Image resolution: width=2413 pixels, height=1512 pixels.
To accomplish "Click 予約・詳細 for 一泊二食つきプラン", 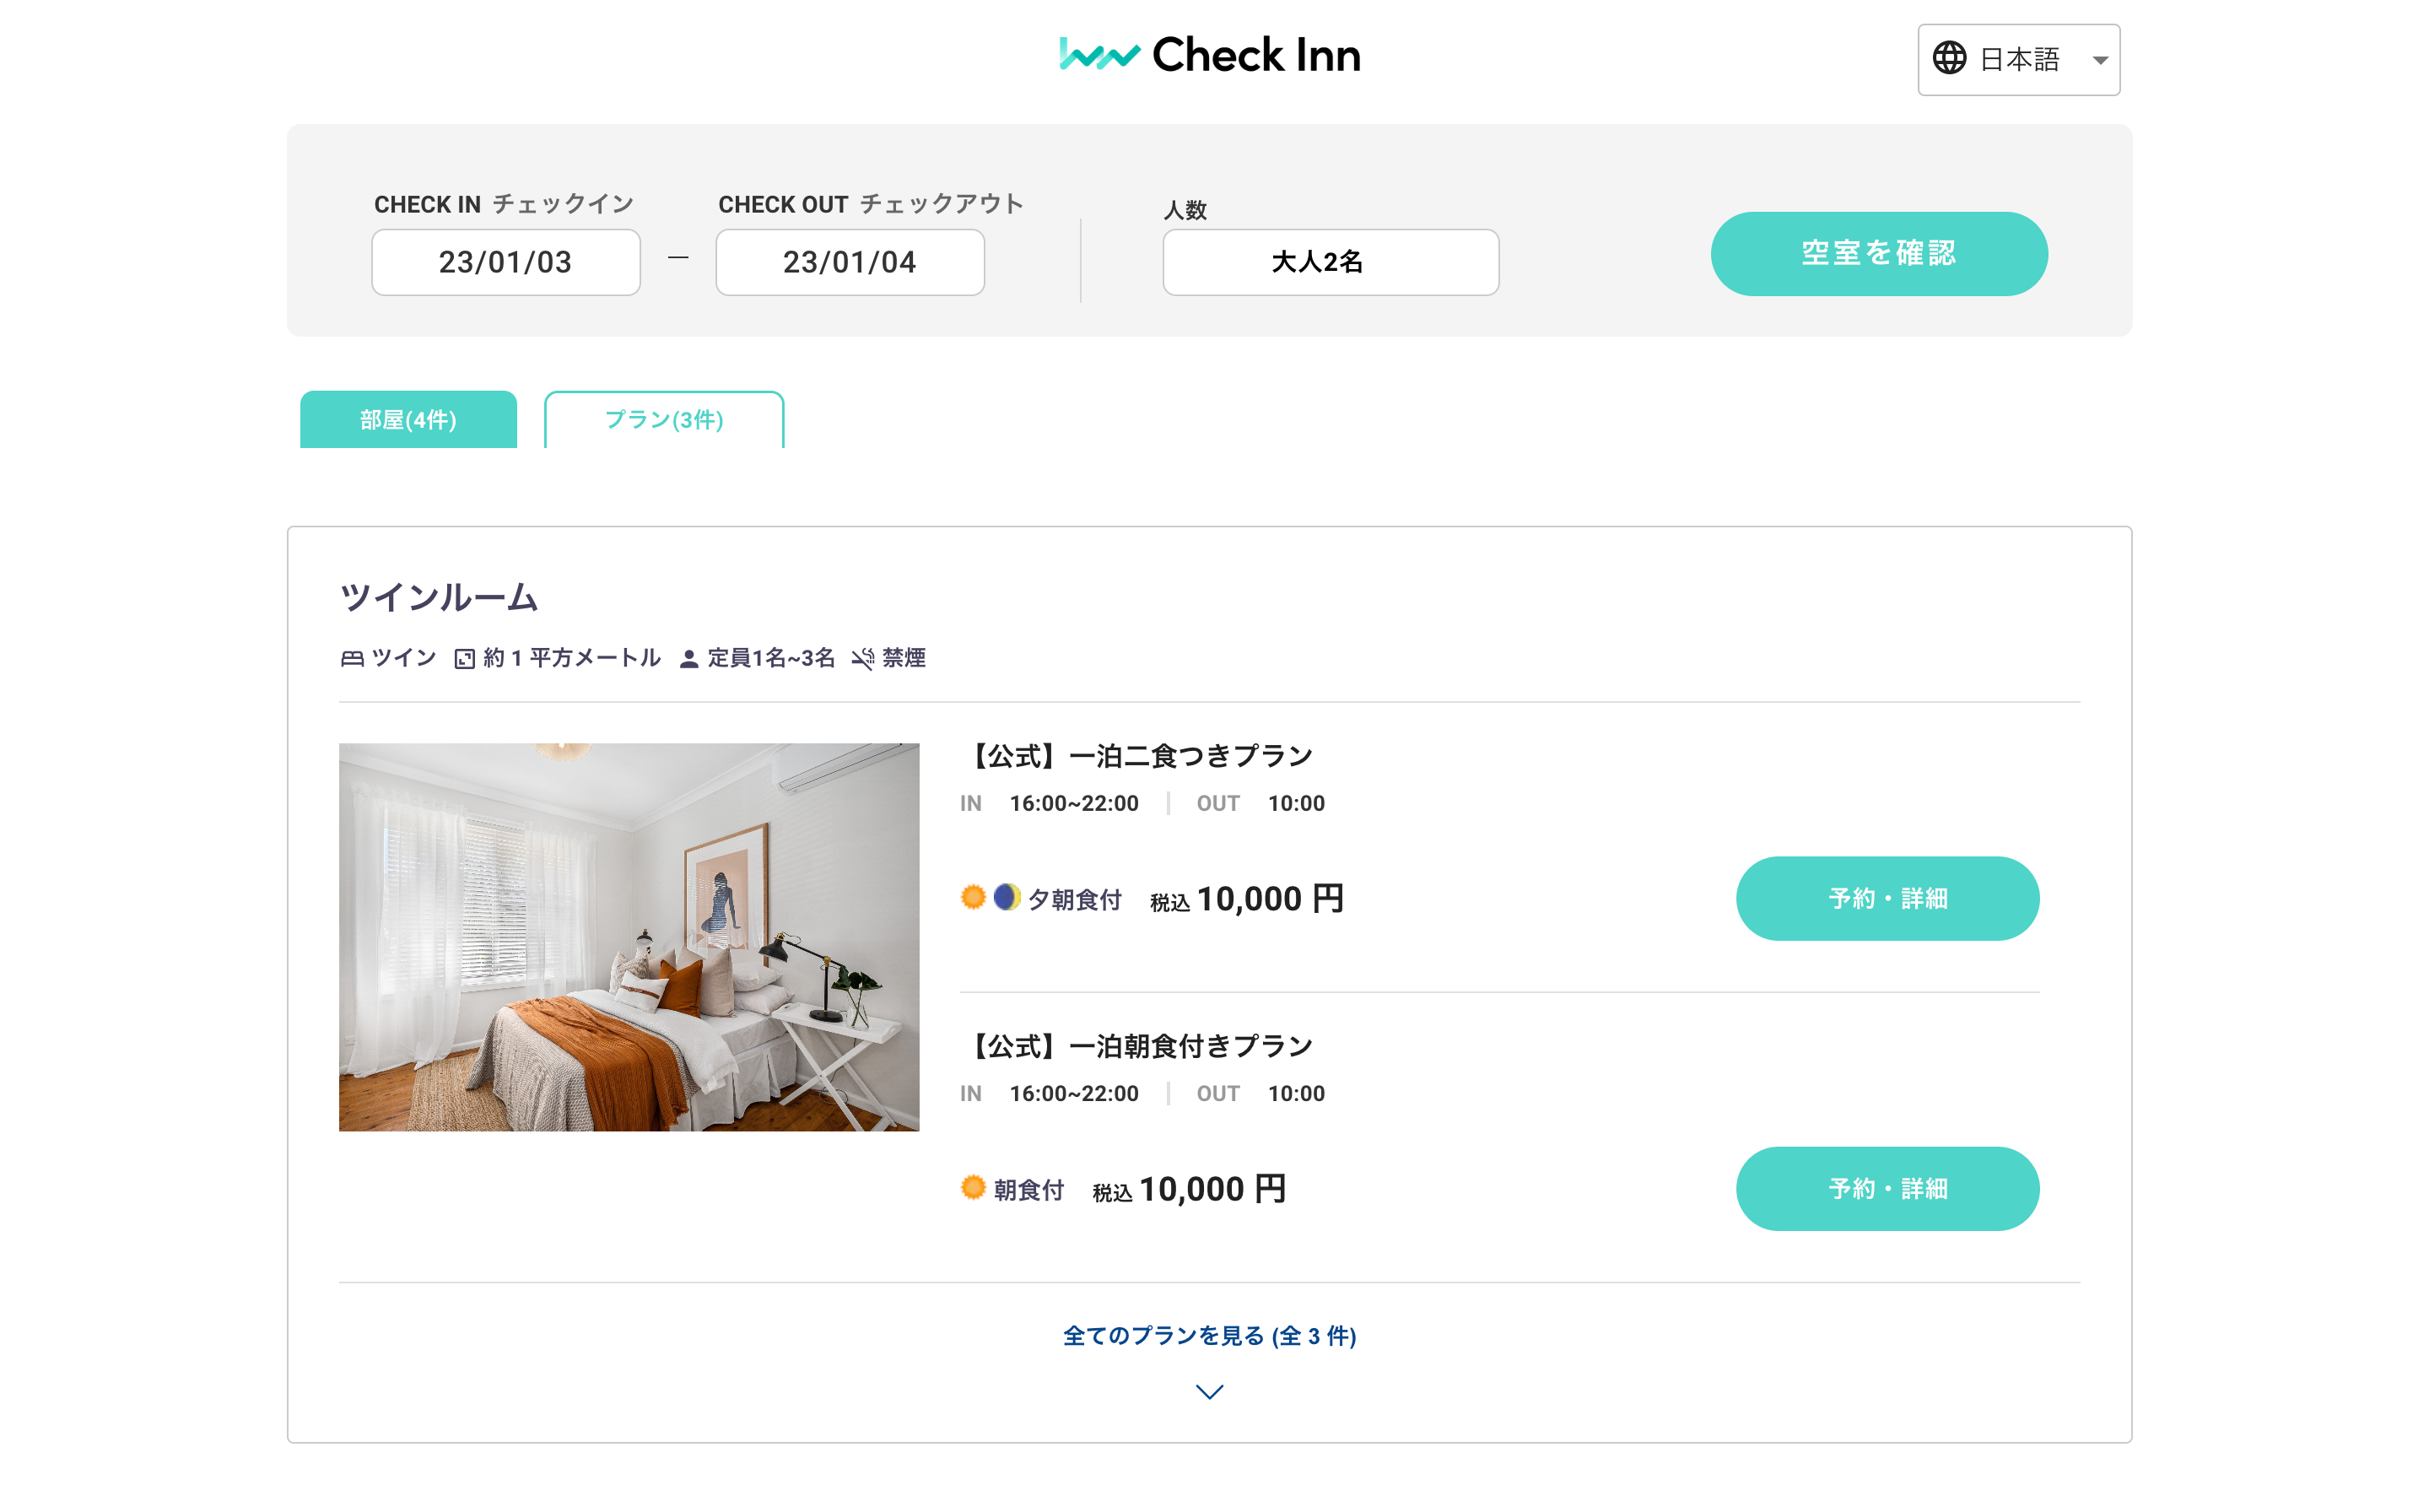I will [x=1886, y=898].
